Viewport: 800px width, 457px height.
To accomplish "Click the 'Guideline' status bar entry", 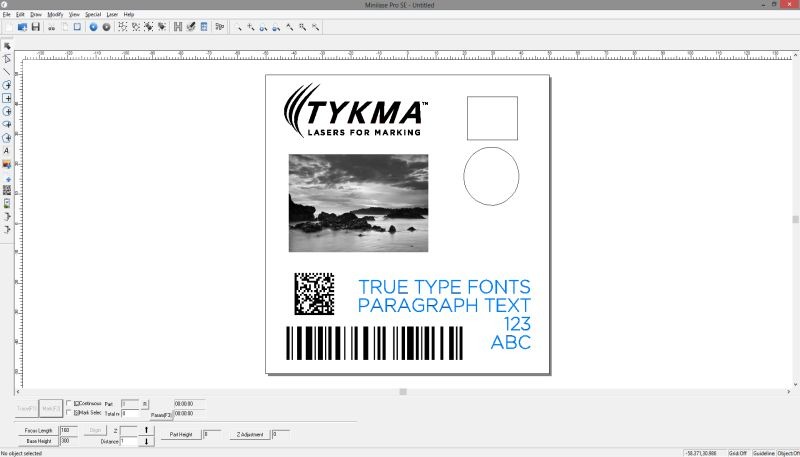I will coord(763,453).
